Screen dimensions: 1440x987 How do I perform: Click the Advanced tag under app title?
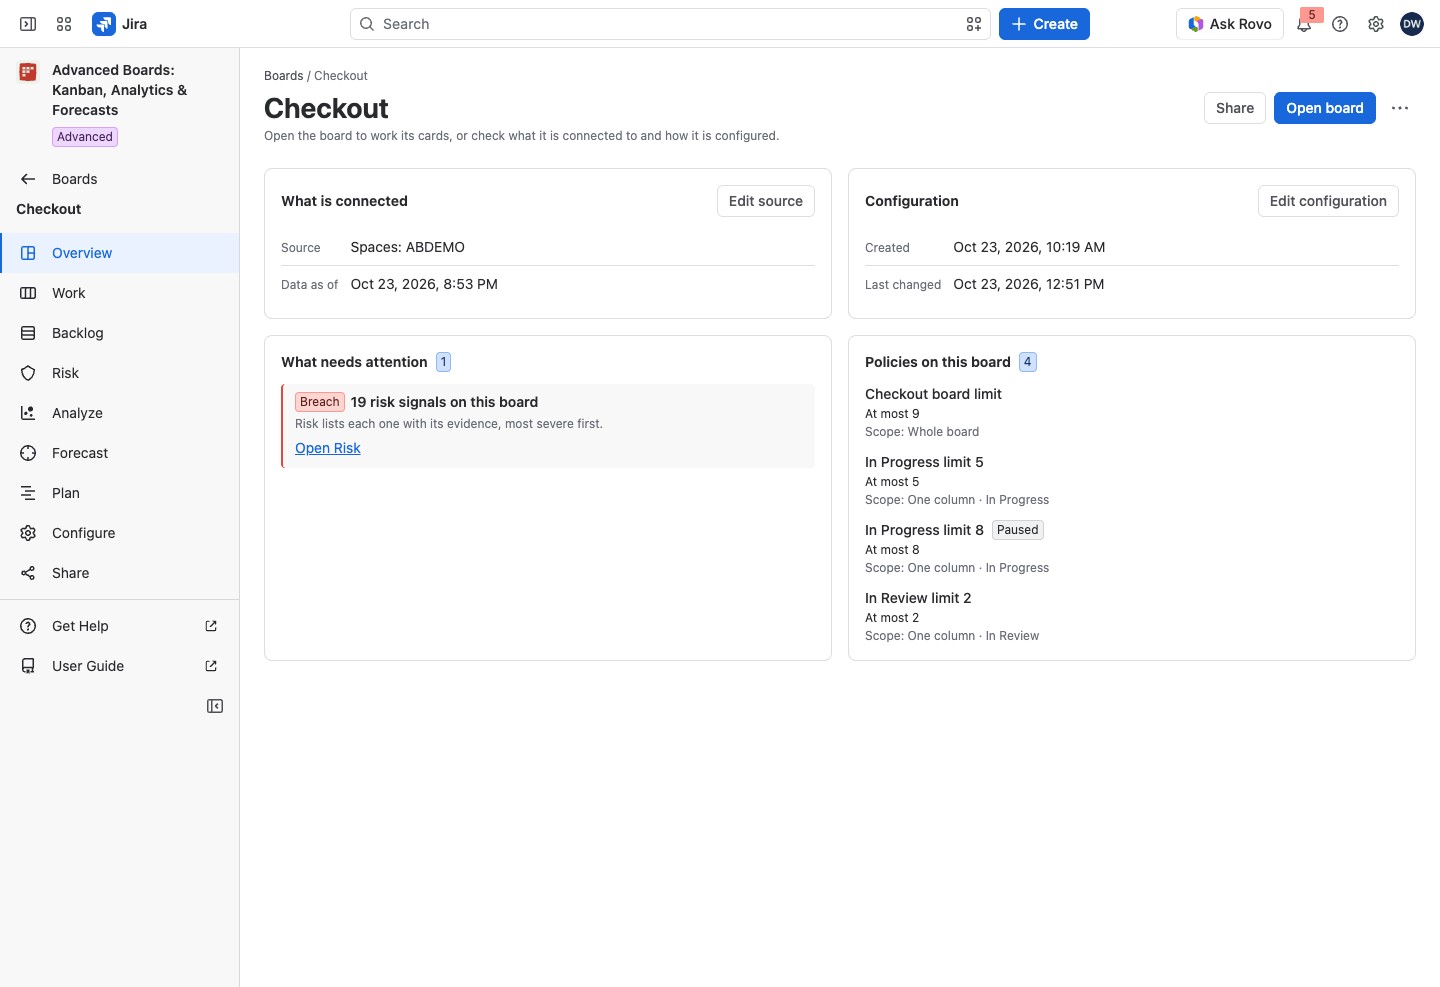[85, 137]
